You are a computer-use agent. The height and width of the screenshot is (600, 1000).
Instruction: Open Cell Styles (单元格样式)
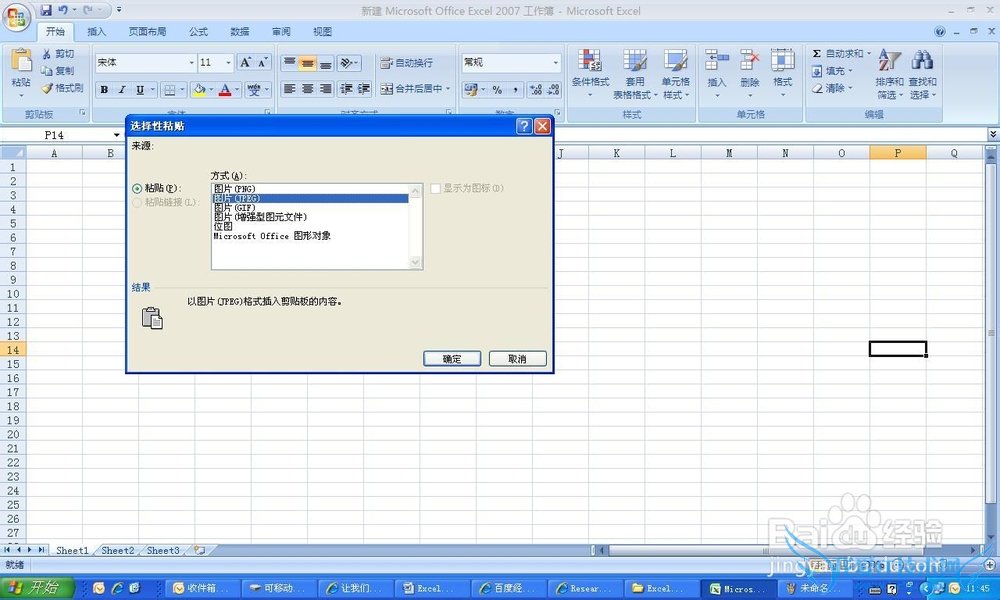coord(675,73)
